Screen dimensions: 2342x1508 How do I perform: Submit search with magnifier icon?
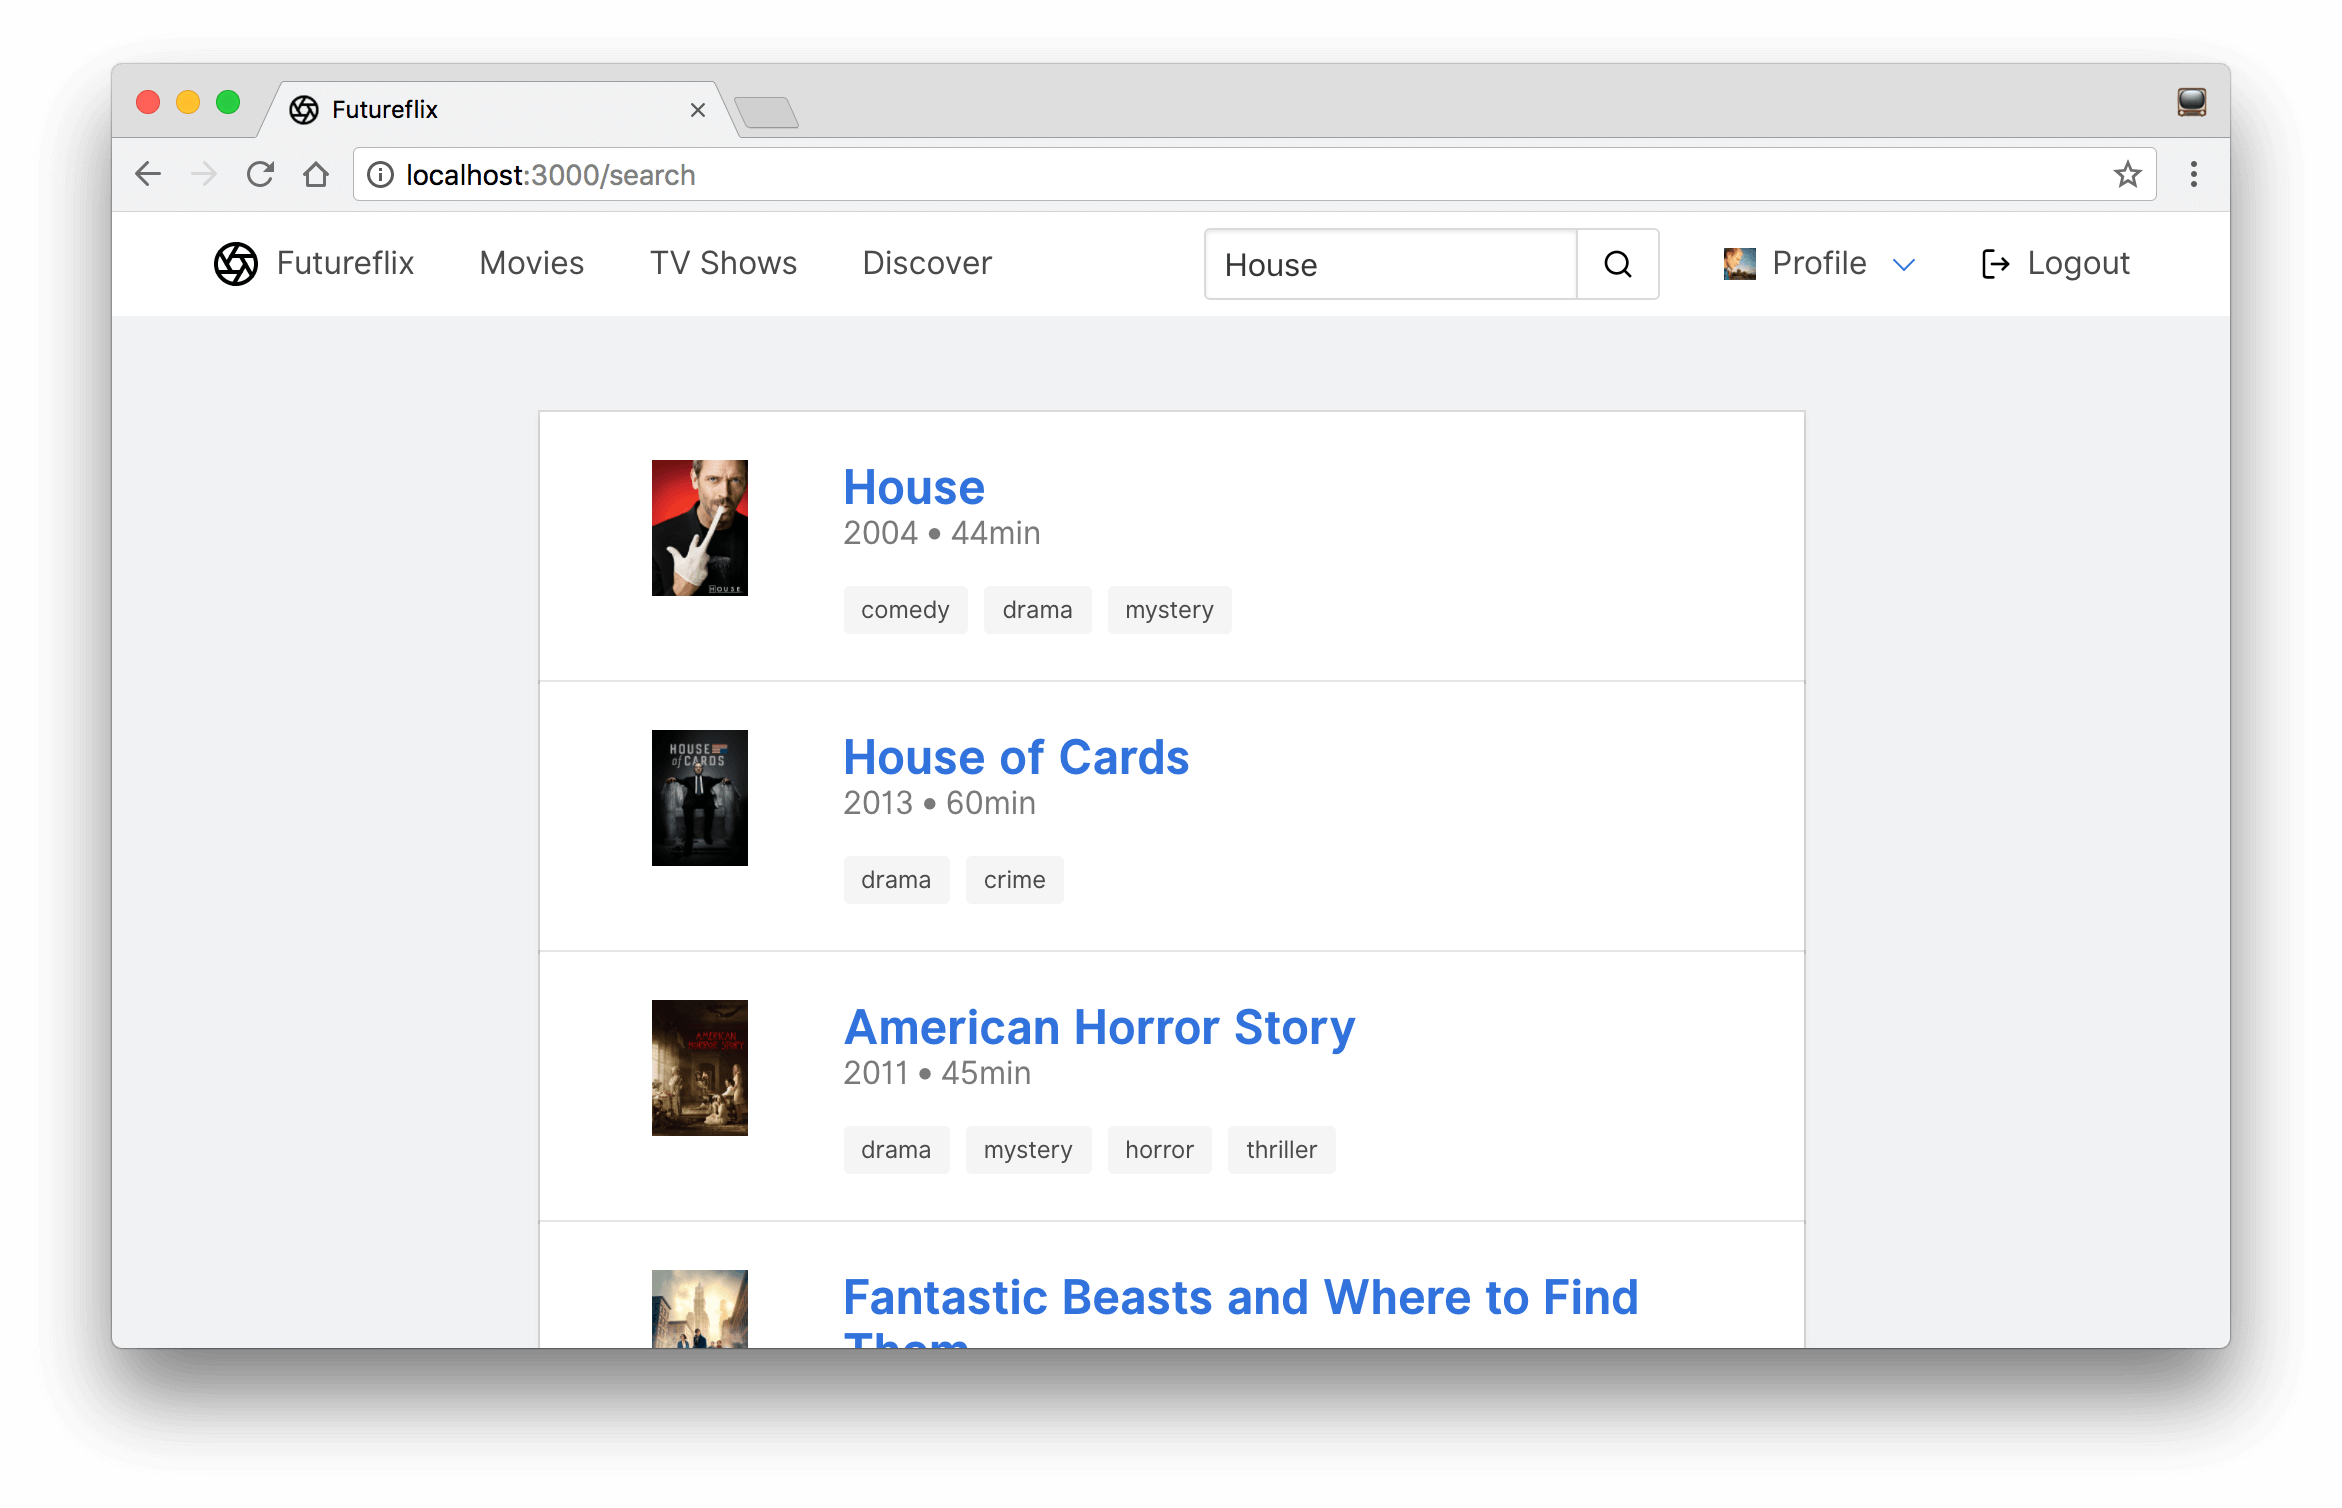tap(1618, 264)
